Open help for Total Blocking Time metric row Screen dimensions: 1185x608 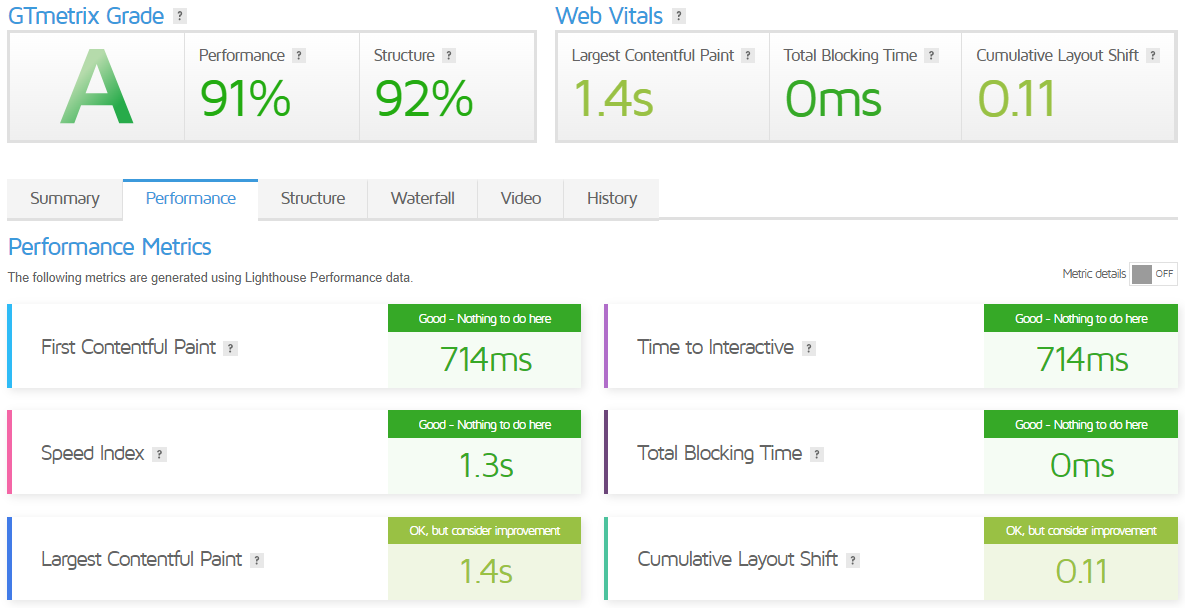(817, 455)
